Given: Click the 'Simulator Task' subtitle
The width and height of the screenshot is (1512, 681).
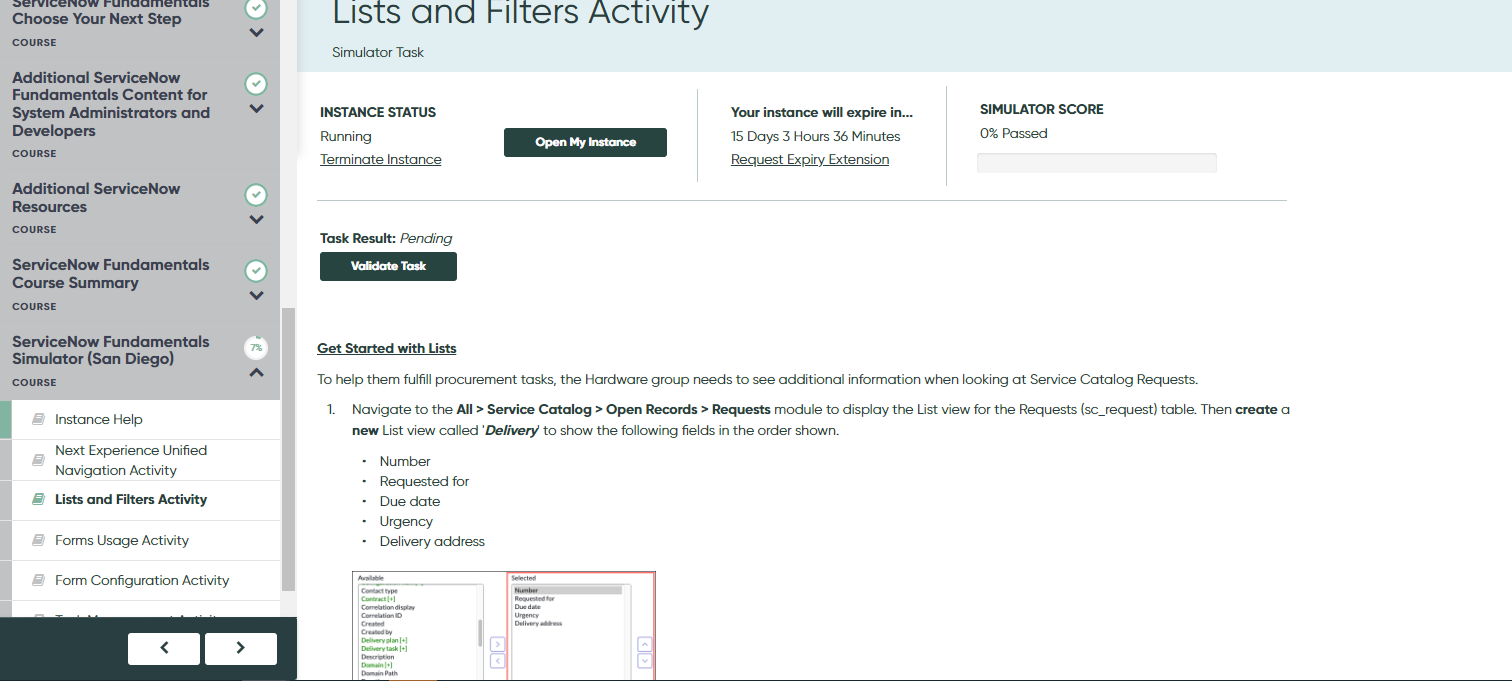Looking at the screenshot, I should pyautogui.click(x=378, y=52).
